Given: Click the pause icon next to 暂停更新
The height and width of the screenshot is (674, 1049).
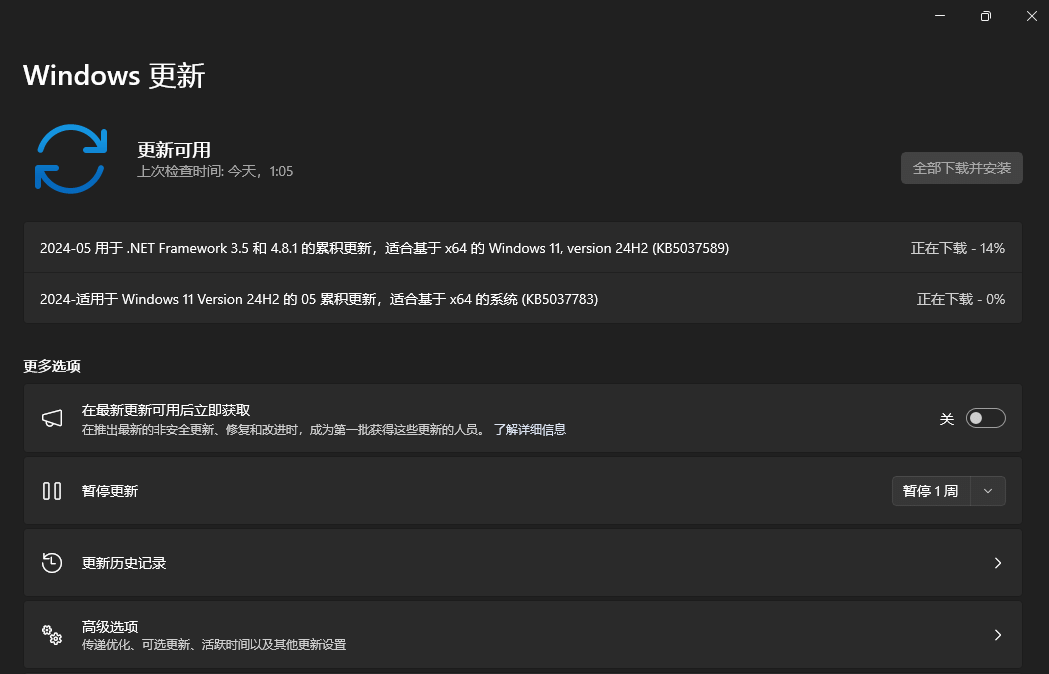Looking at the screenshot, I should coord(51,491).
